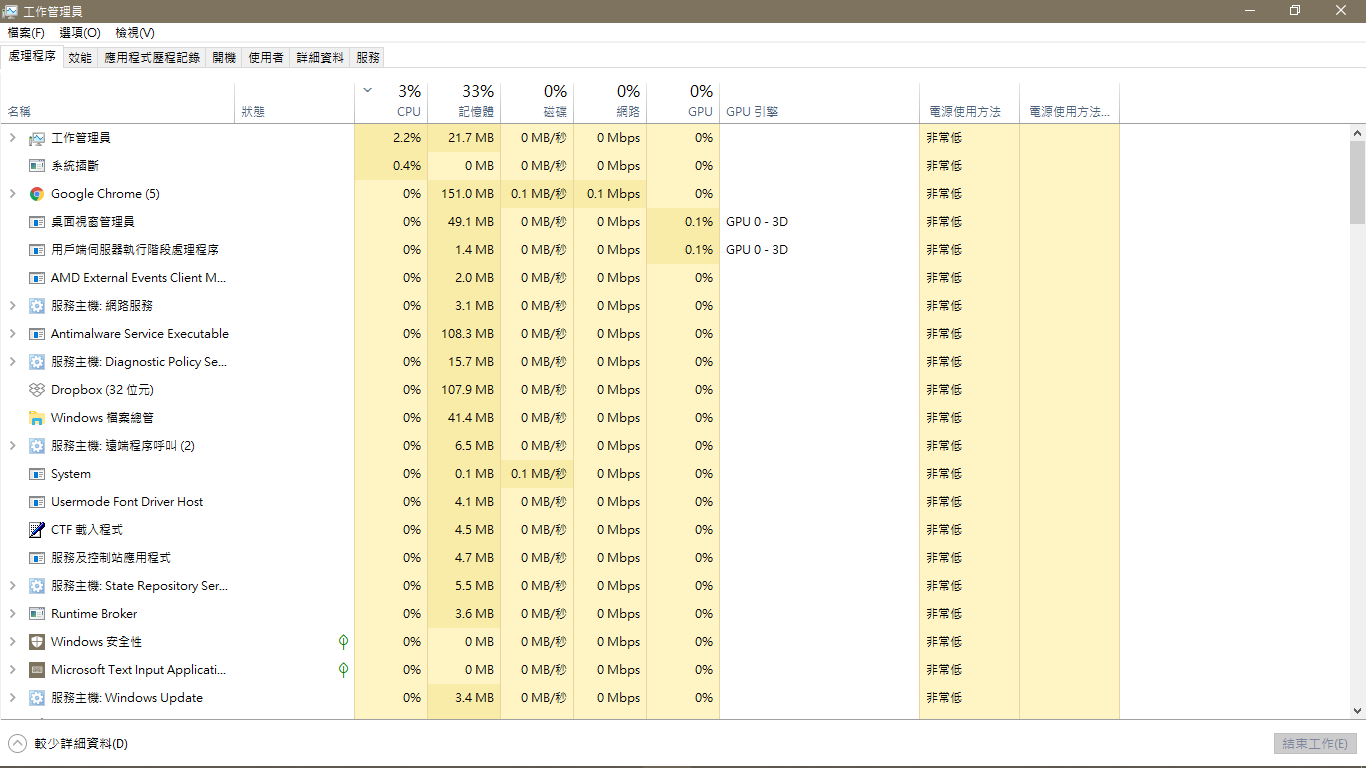Click the vertical scrollbar thumb
The image size is (1366, 768).
pyautogui.click(x=1357, y=182)
